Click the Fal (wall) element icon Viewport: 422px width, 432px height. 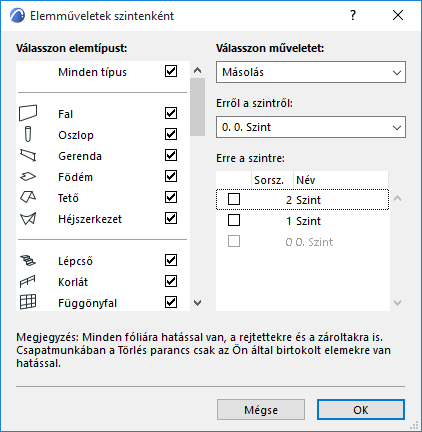(x=28, y=113)
